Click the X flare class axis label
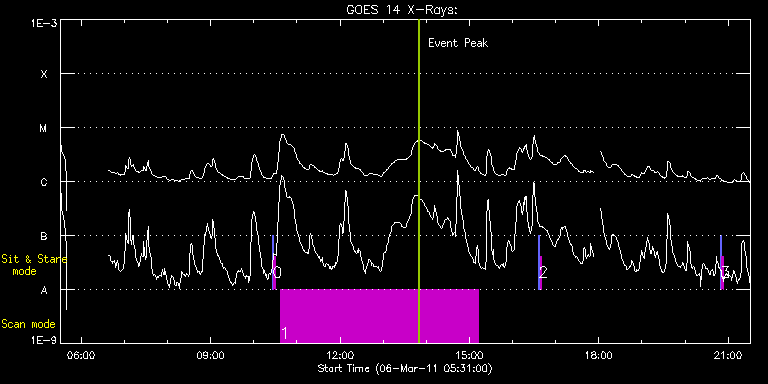Image resolution: width=768 pixels, height=384 pixels. pos(44,74)
